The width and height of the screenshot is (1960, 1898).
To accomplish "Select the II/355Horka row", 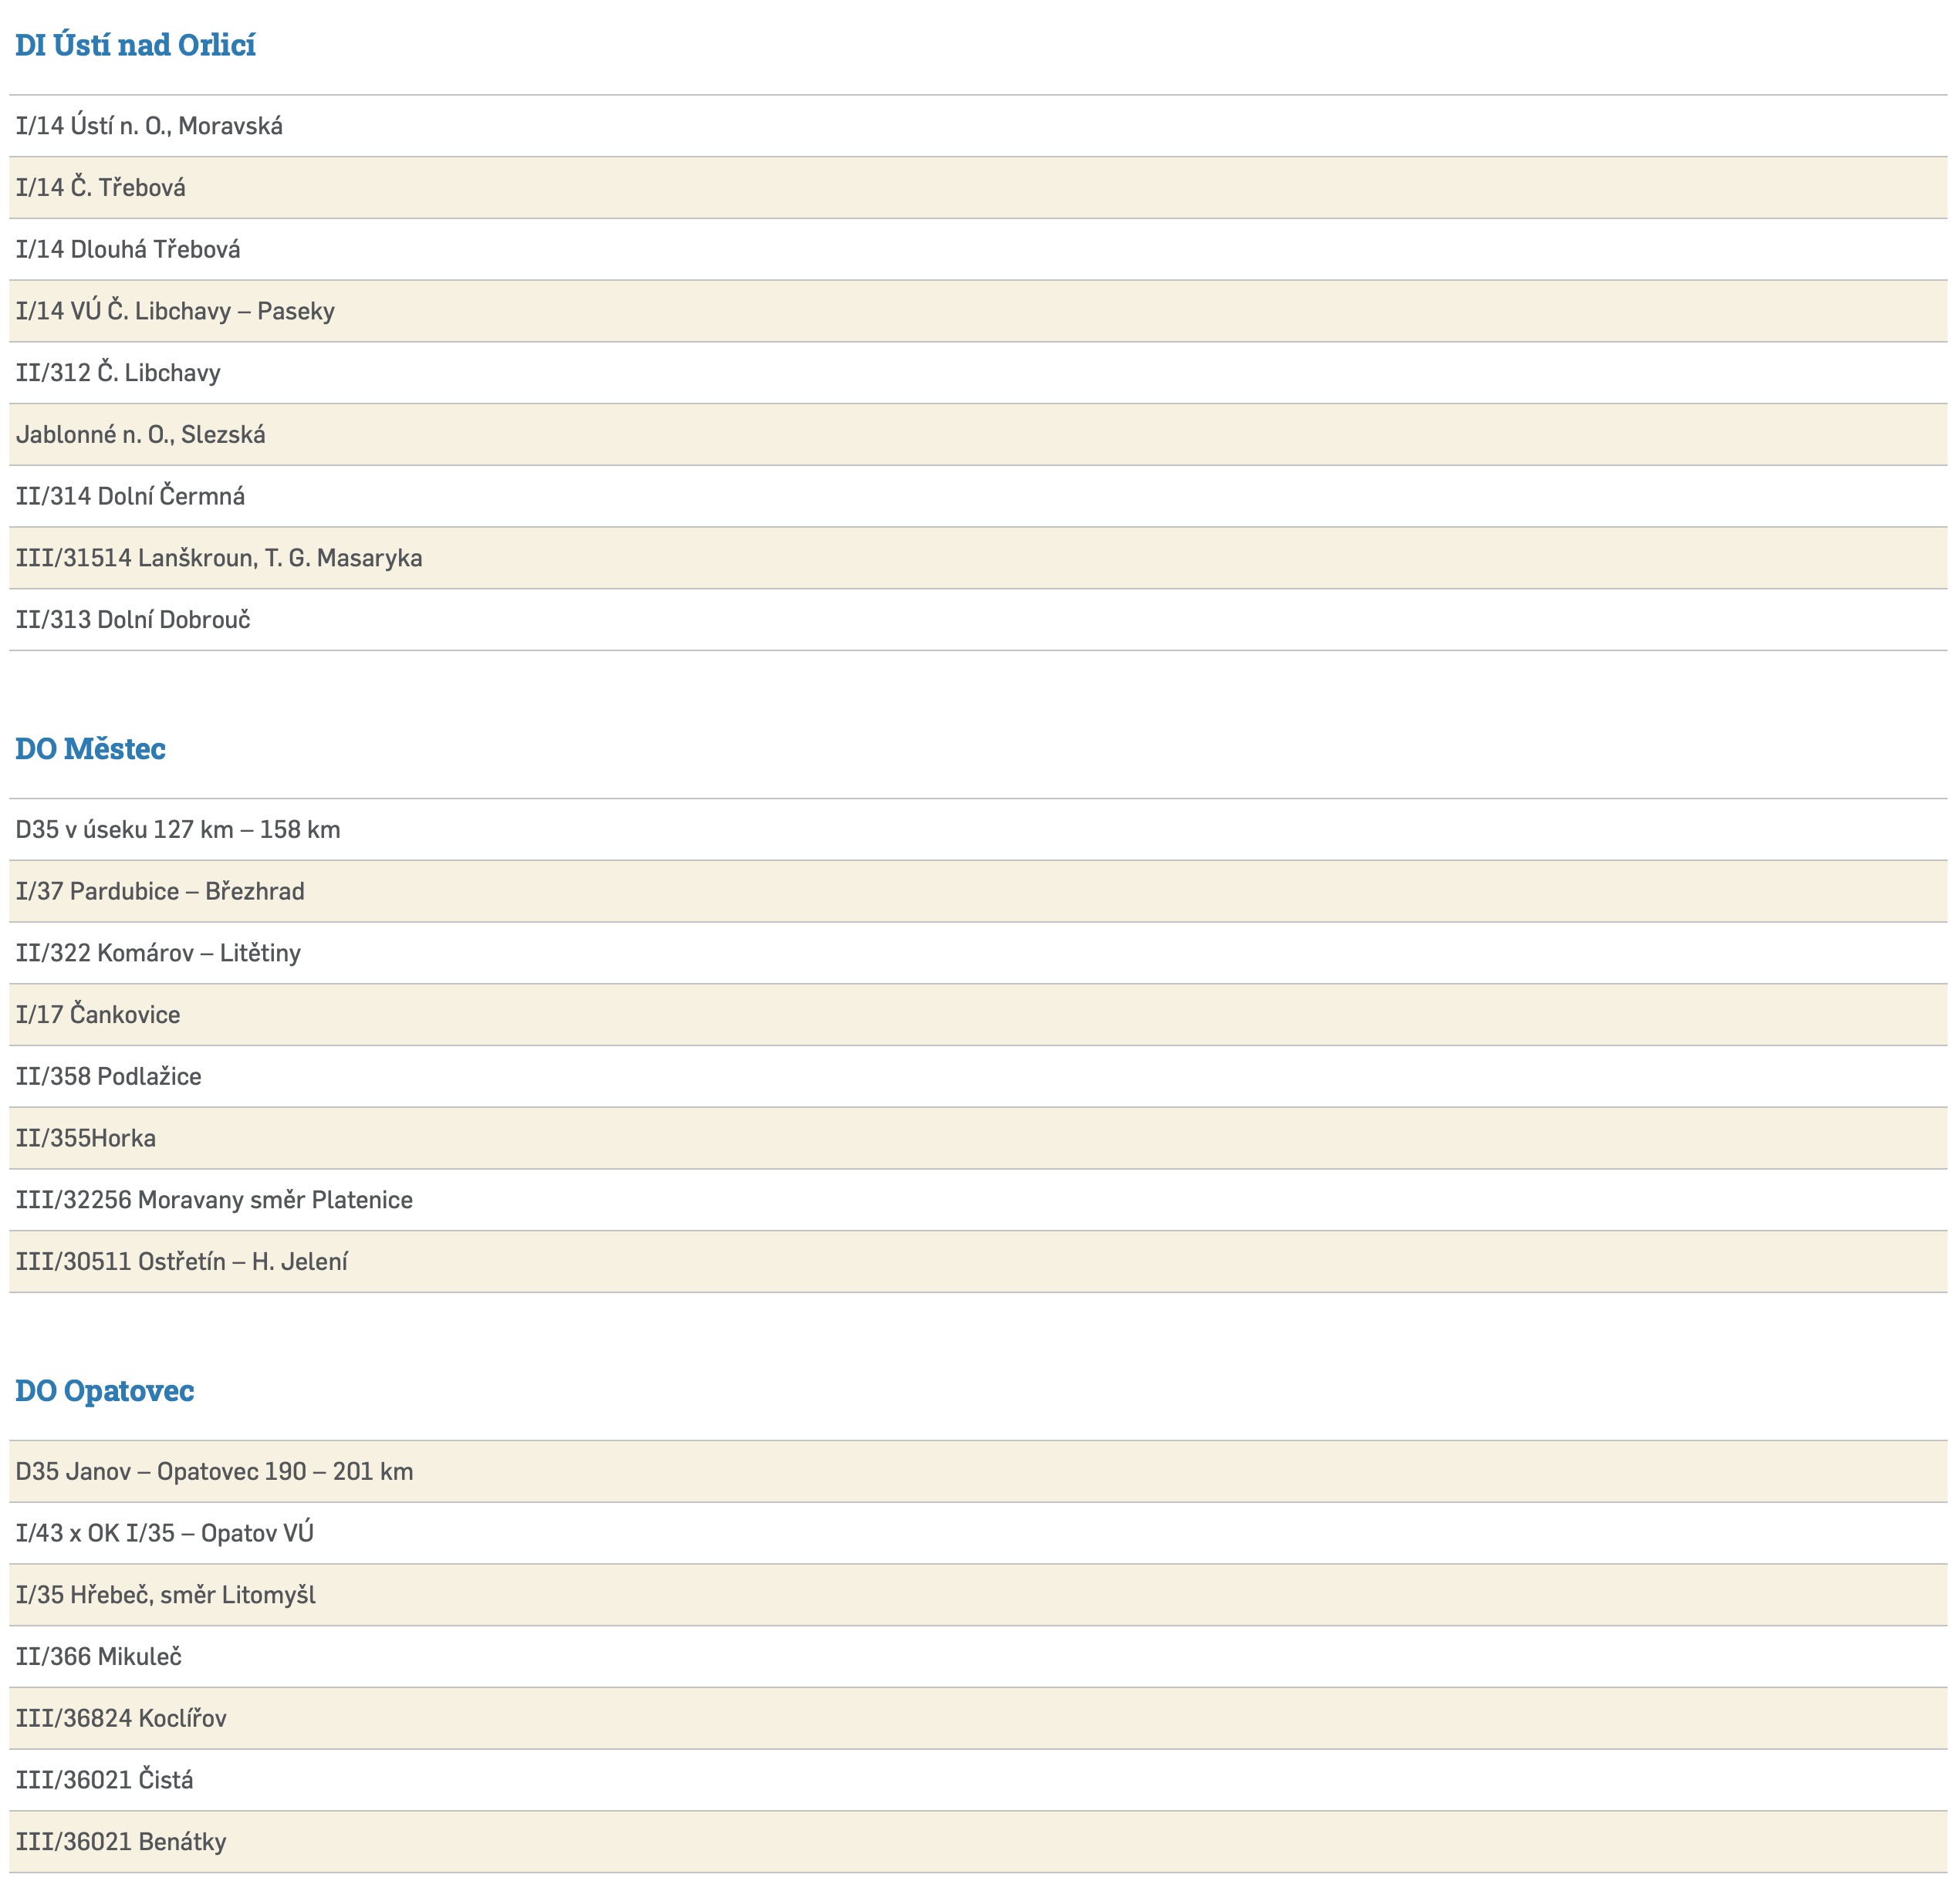I will pyautogui.click(x=86, y=1139).
